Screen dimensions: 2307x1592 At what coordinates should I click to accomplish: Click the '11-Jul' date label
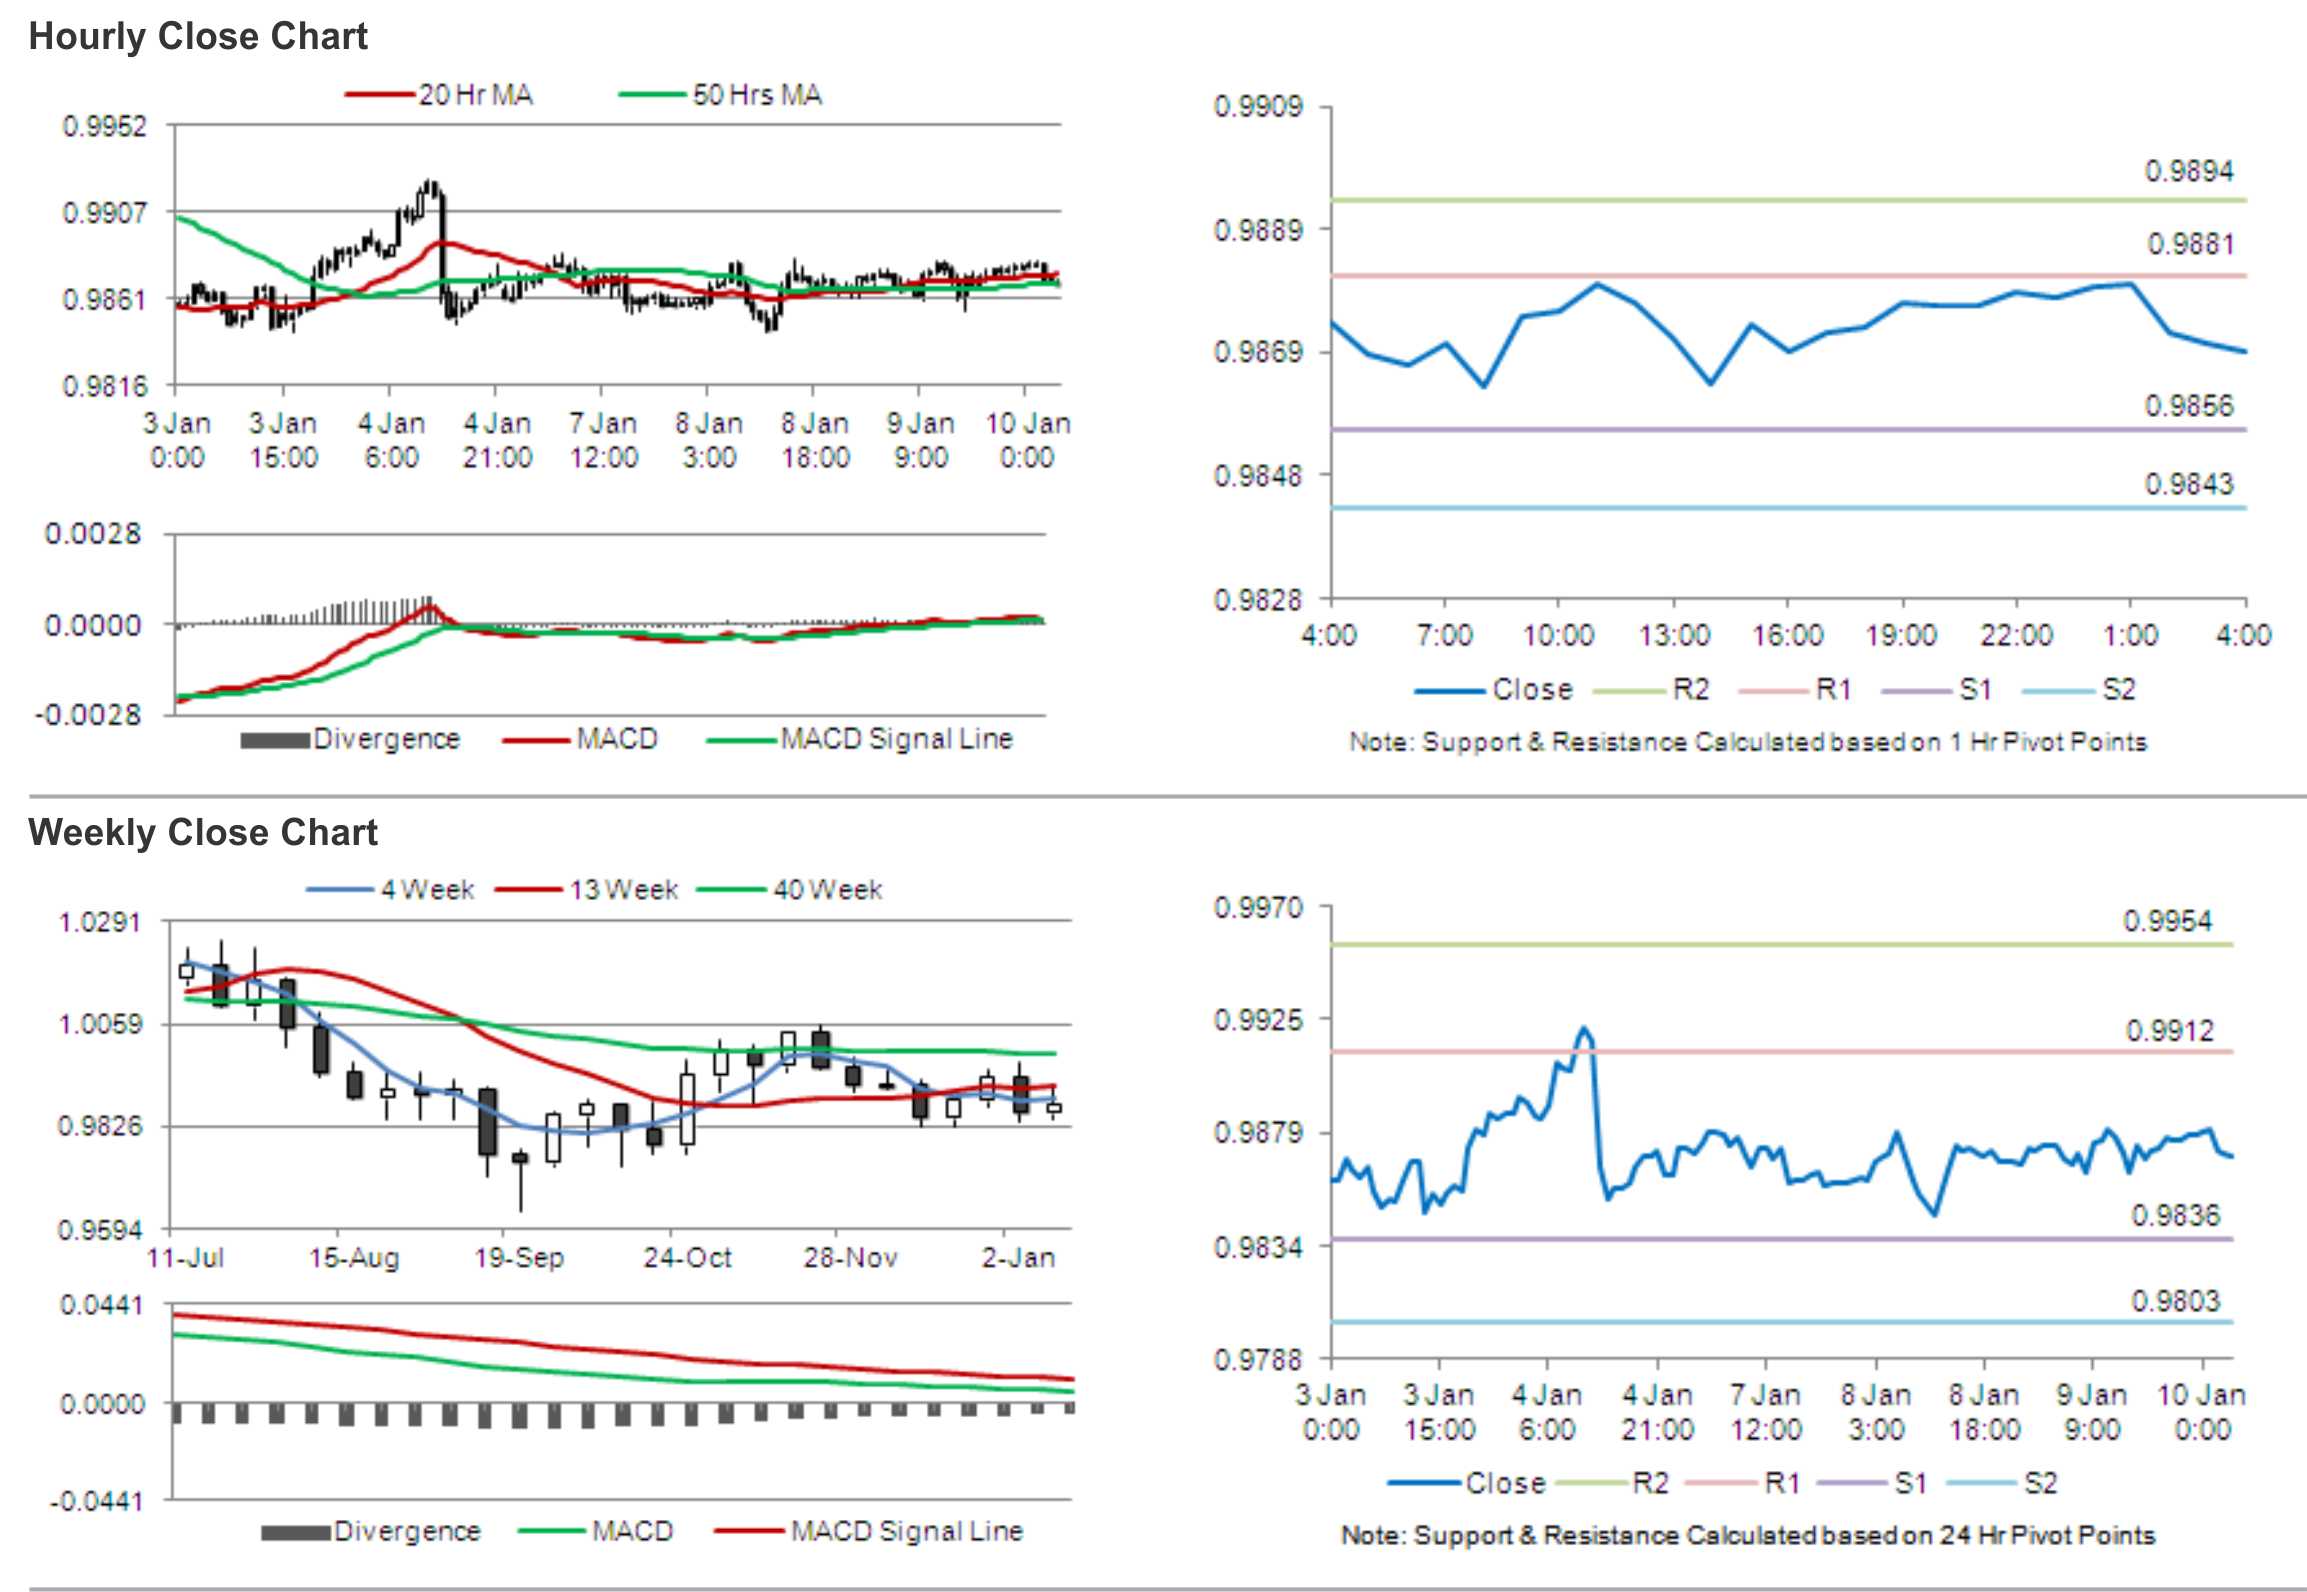click(x=186, y=1257)
